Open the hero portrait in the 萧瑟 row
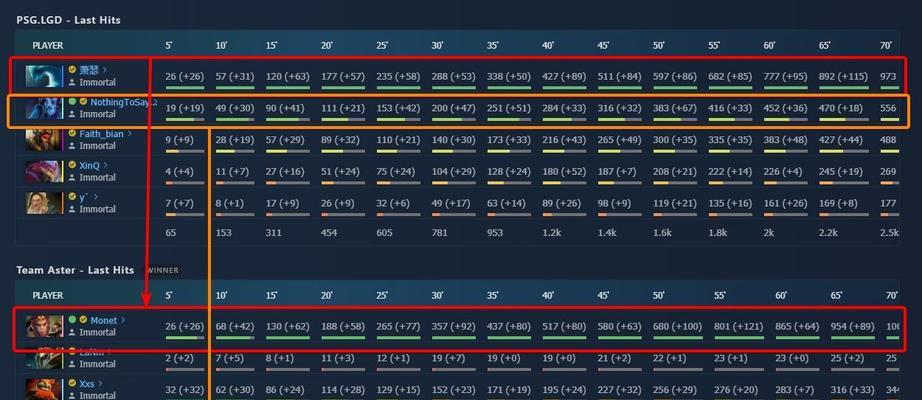The height and width of the screenshot is (400, 922). (44, 76)
